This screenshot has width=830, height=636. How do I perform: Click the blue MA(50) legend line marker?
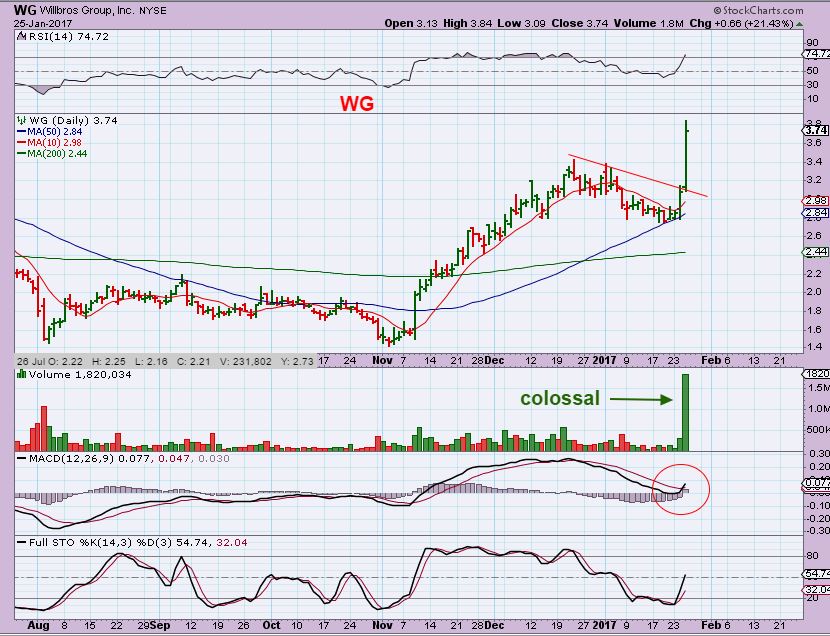pyautogui.click(x=22, y=132)
